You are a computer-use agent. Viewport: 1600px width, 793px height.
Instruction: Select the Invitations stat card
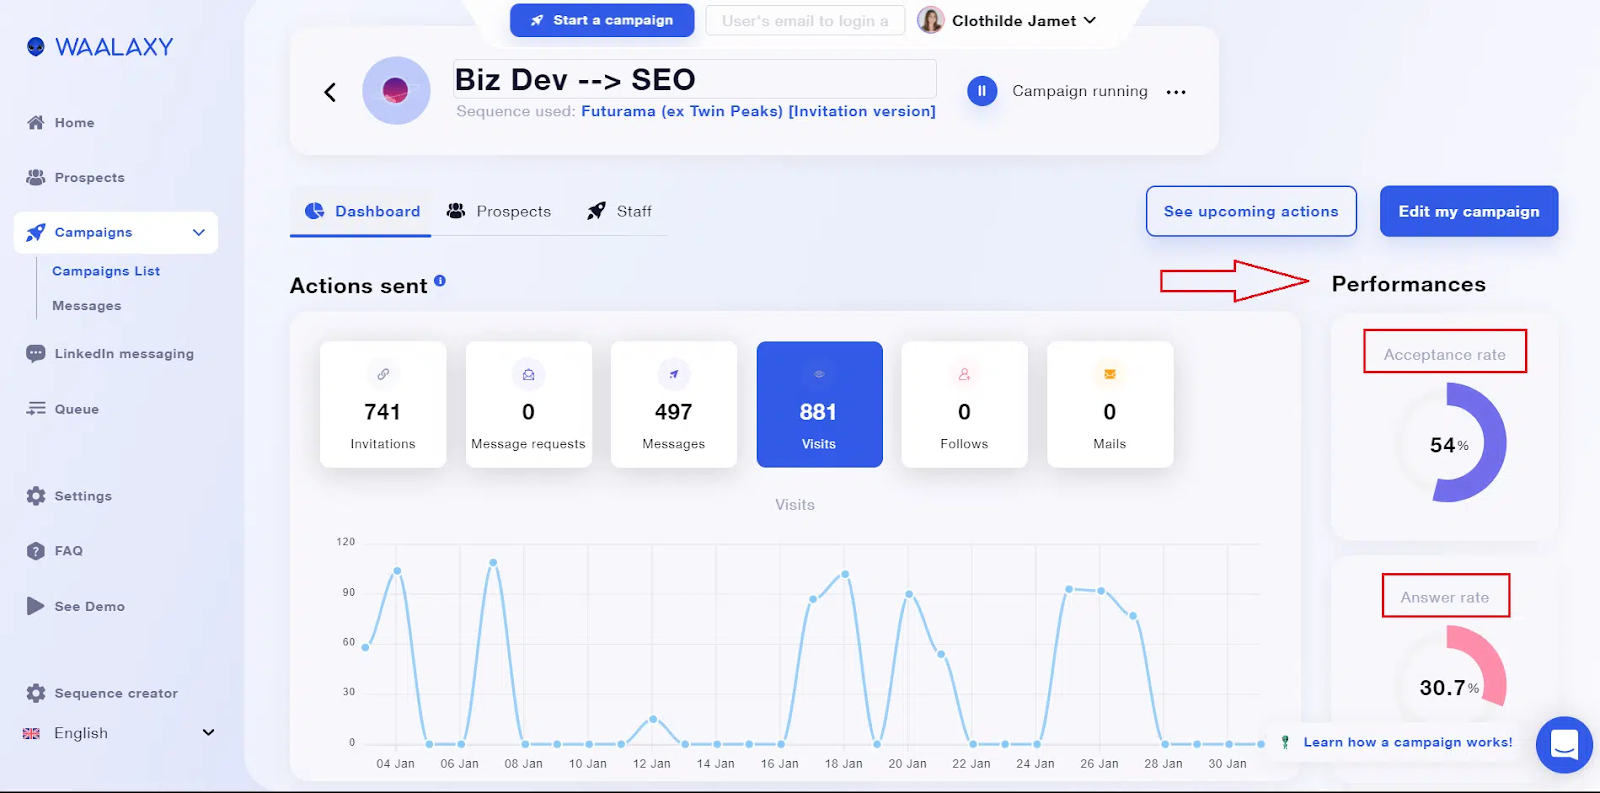(x=383, y=404)
